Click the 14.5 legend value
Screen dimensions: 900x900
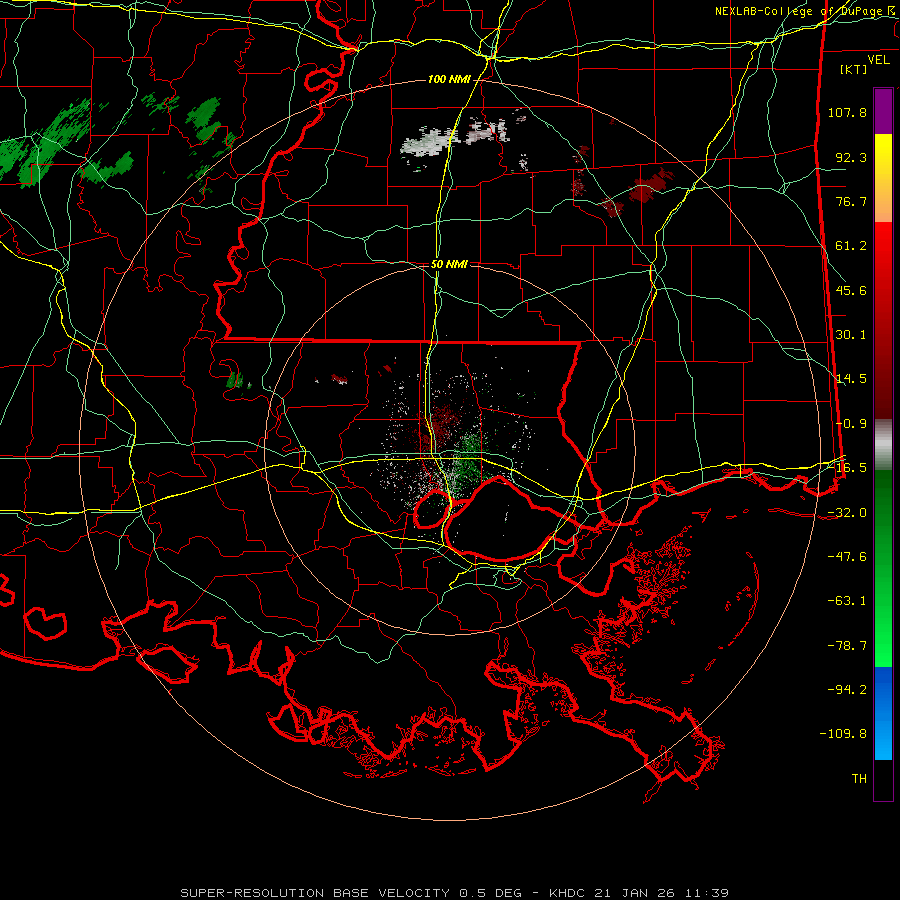(x=851, y=379)
